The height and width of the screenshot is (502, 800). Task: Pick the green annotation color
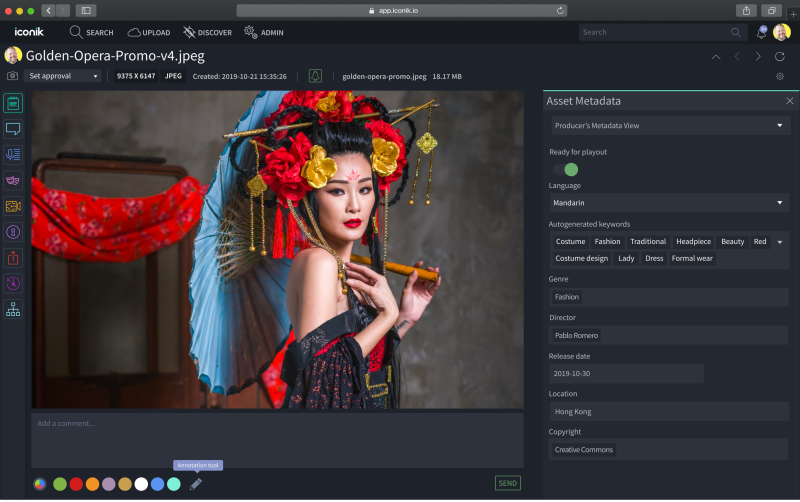point(60,484)
